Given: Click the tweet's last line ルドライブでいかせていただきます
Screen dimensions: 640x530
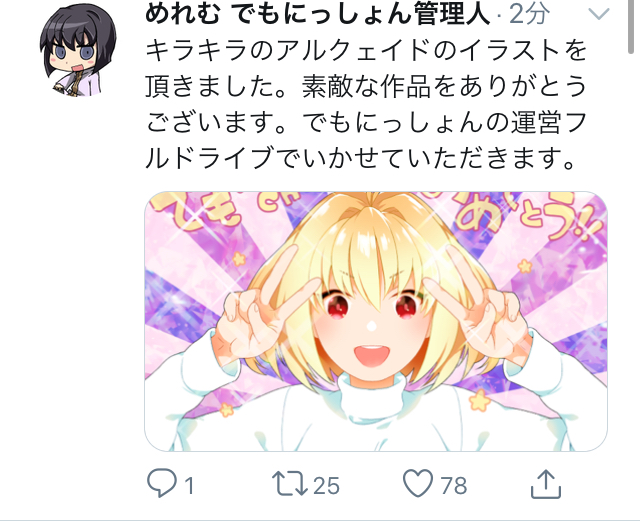Looking at the screenshot, I should point(360,158).
